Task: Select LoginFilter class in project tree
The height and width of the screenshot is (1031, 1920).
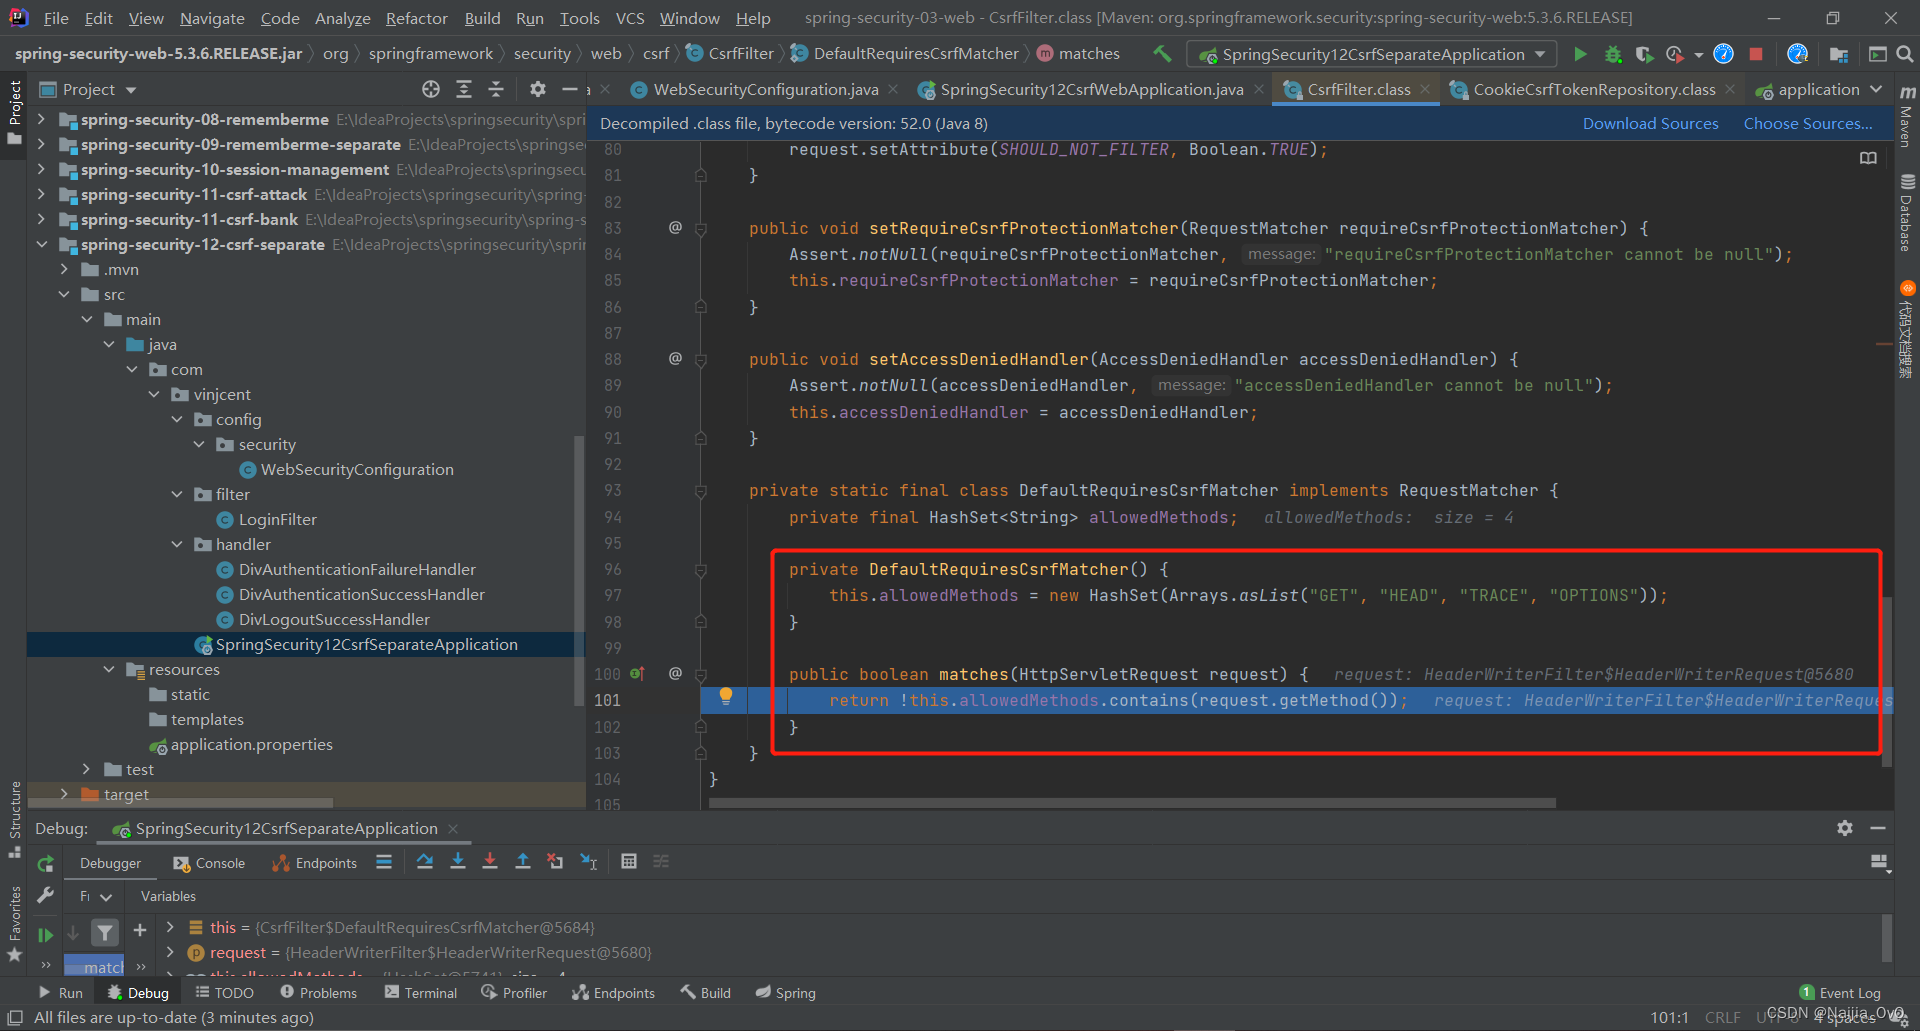Action: (x=277, y=519)
